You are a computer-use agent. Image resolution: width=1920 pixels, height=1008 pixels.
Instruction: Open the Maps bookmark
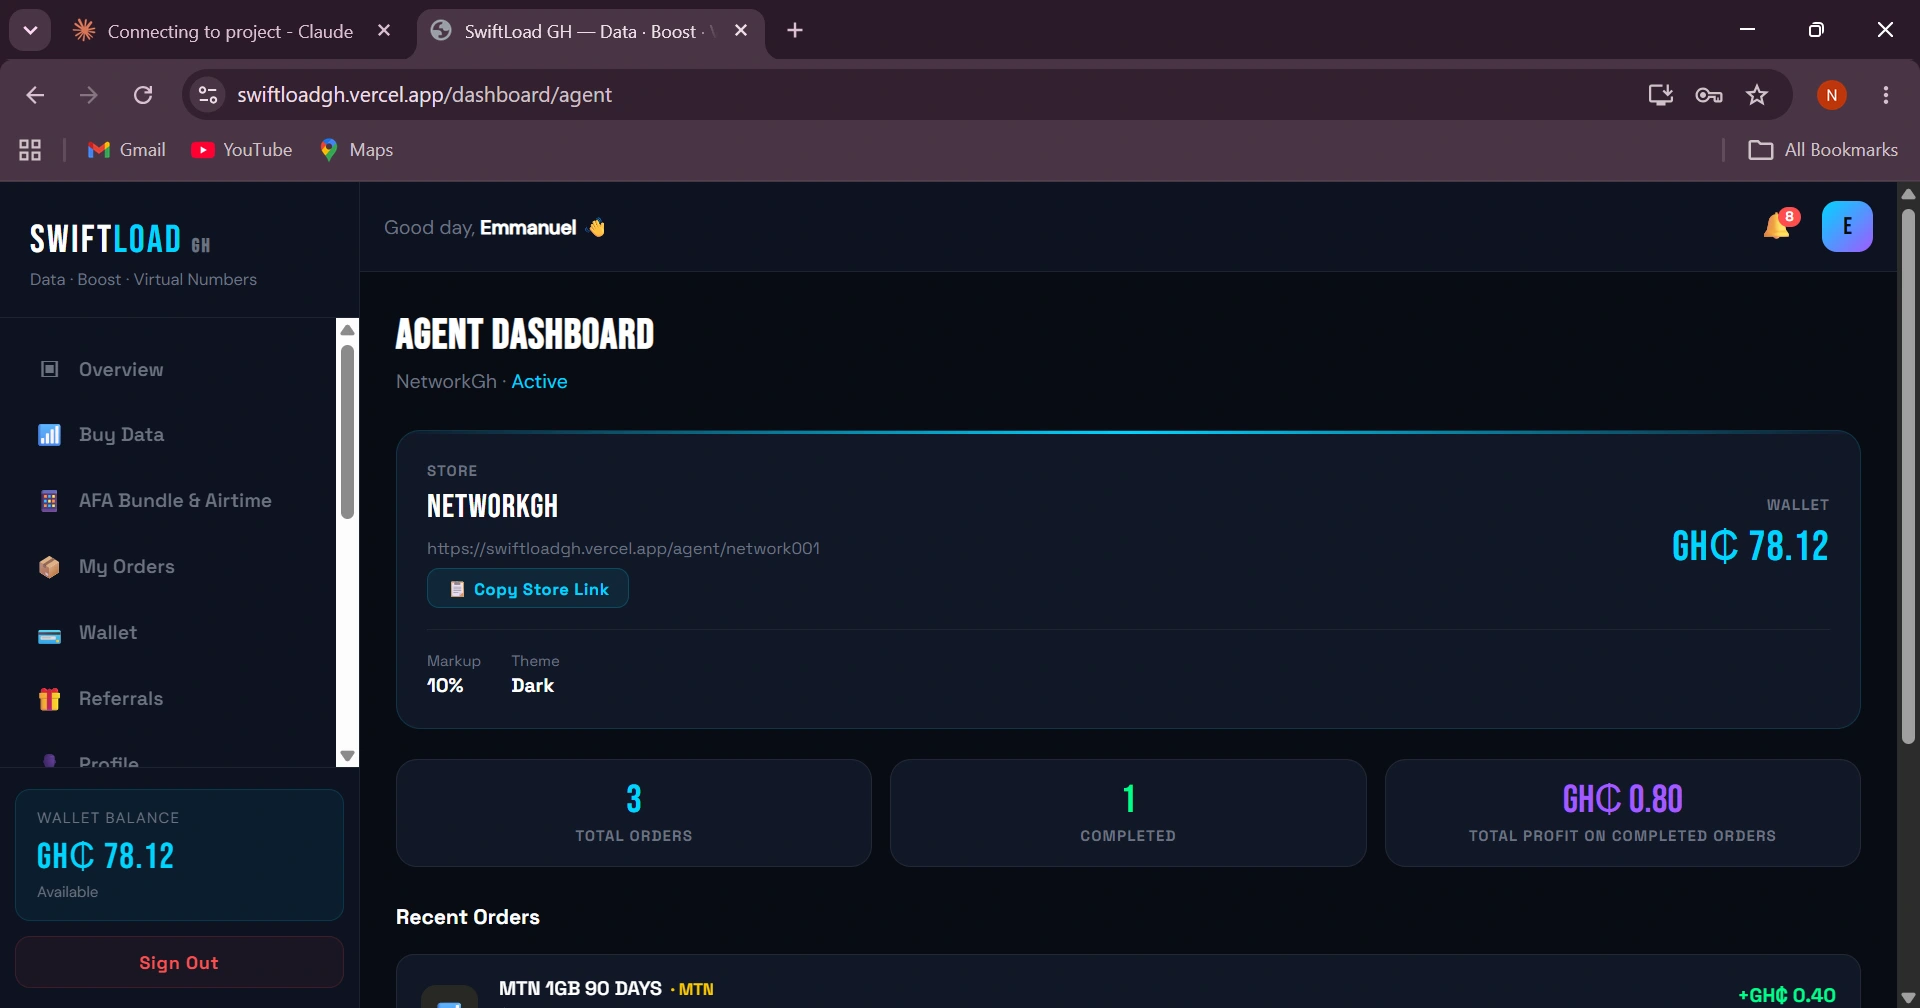[x=356, y=150]
